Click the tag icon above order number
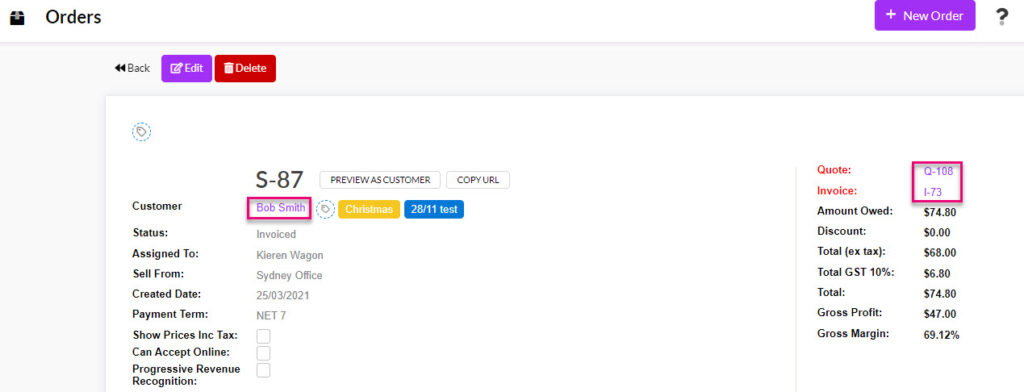The width and height of the screenshot is (1024, 392). tap(142, 132)
